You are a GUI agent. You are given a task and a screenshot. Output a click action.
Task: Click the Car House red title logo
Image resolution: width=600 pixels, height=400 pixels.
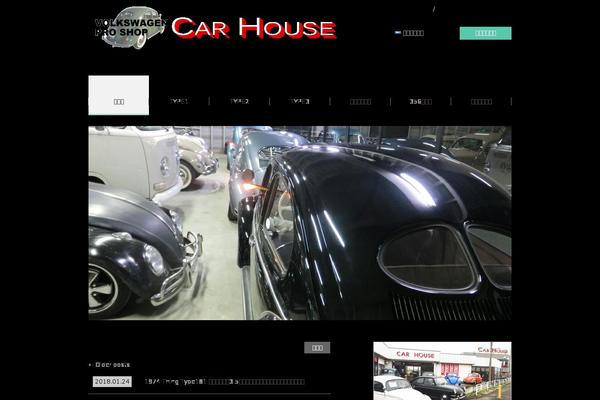(254, 28)
